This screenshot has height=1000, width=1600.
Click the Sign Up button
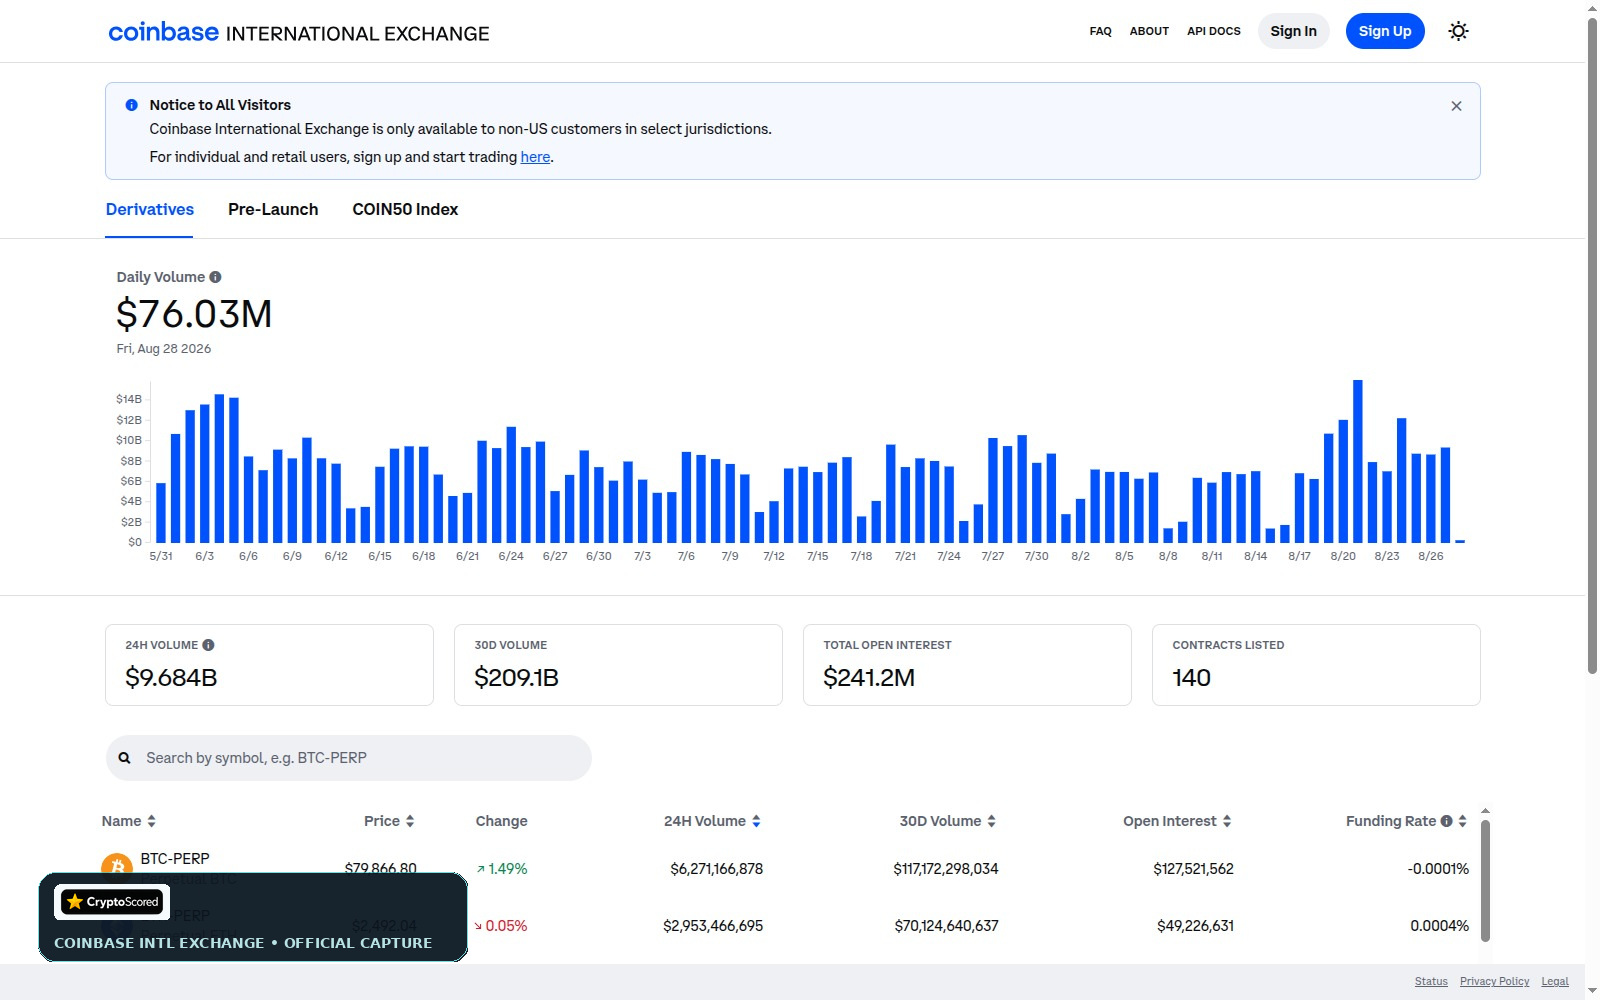(1385, 31)
